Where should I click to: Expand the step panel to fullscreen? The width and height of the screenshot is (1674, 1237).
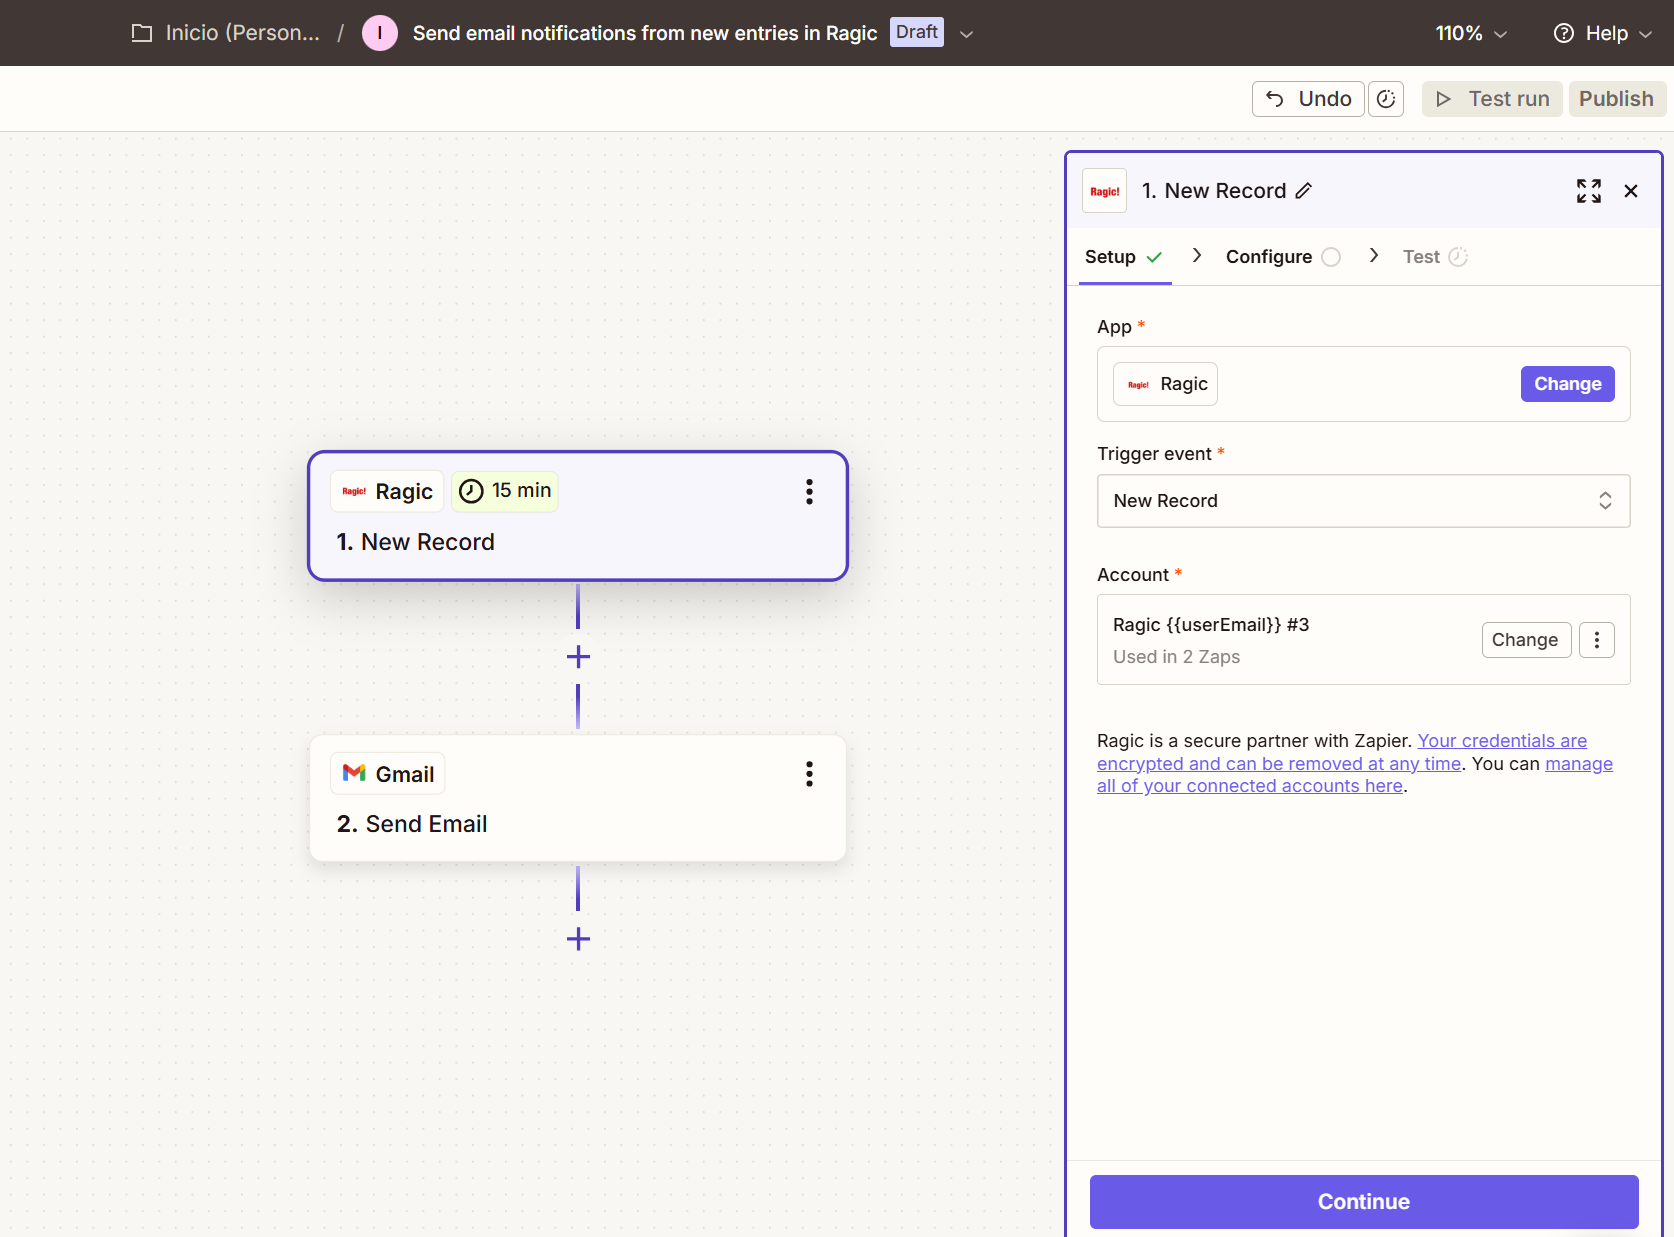click(1588, 191)
